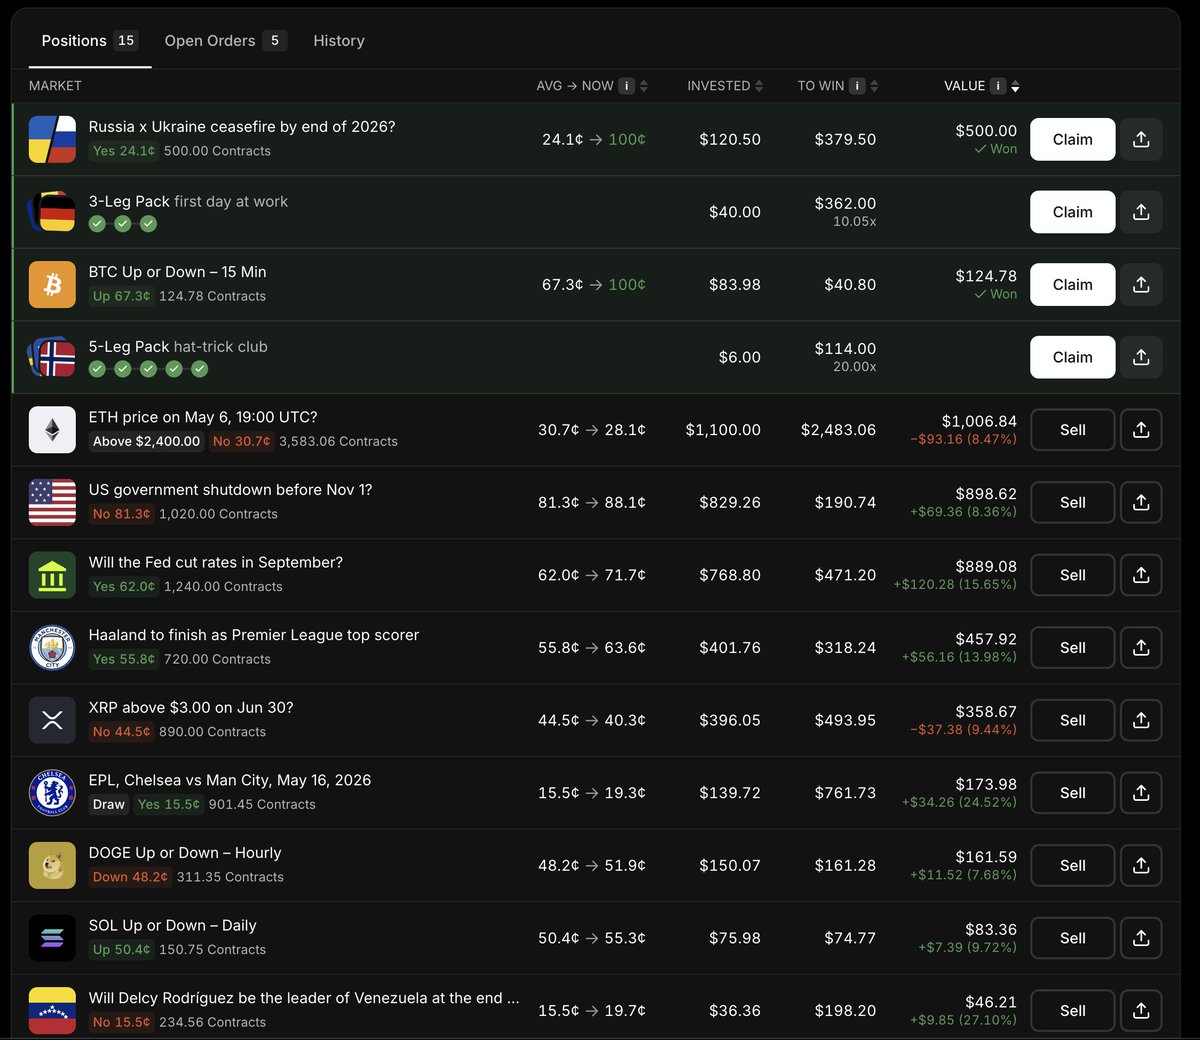Switch to the Positions tab
Image resolution: width=1200 pixels, height=1040 pixels.
coord(89,41)
